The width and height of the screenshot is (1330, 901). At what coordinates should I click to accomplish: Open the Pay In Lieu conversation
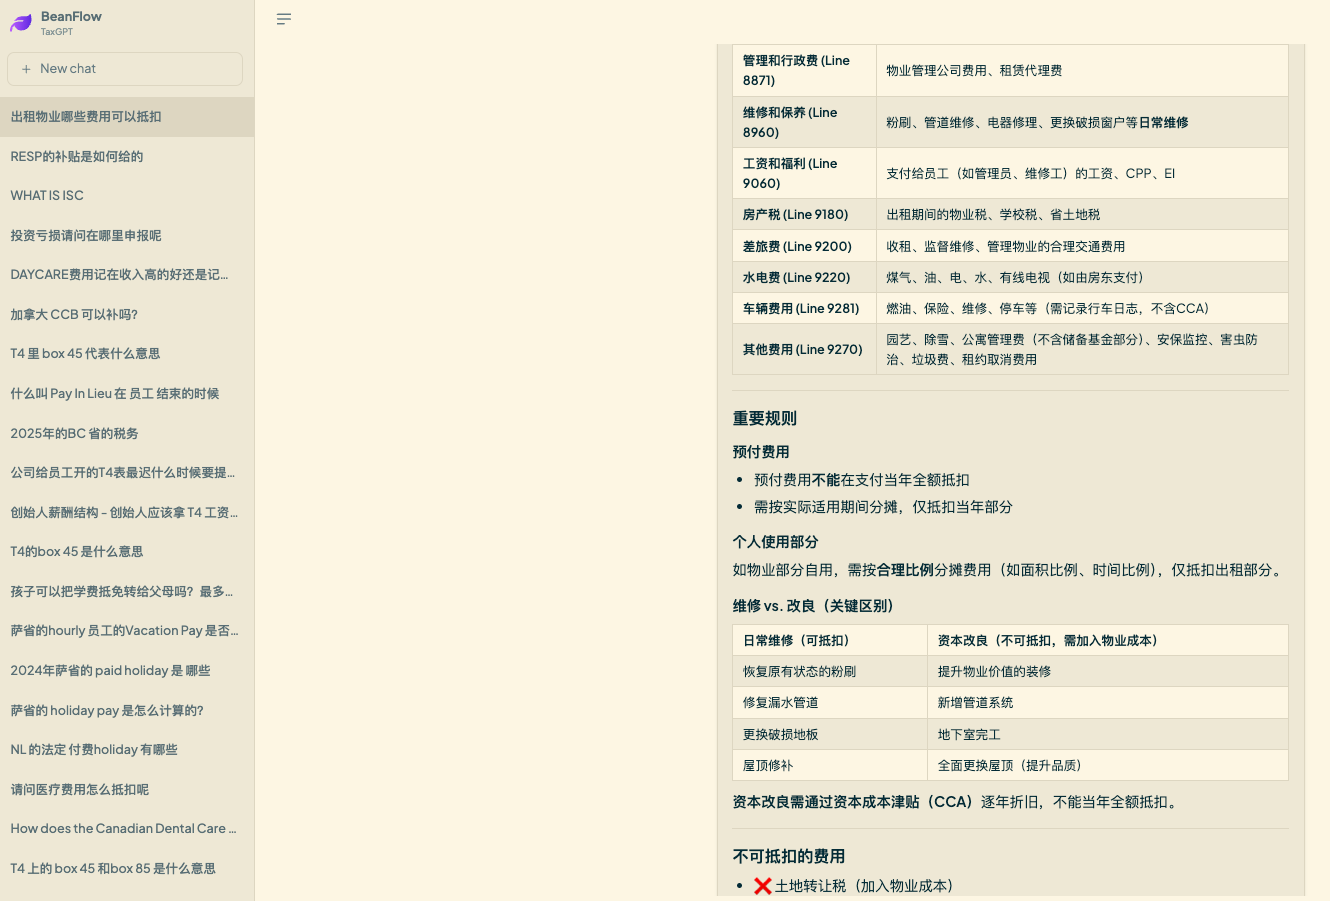pos(115,394)
